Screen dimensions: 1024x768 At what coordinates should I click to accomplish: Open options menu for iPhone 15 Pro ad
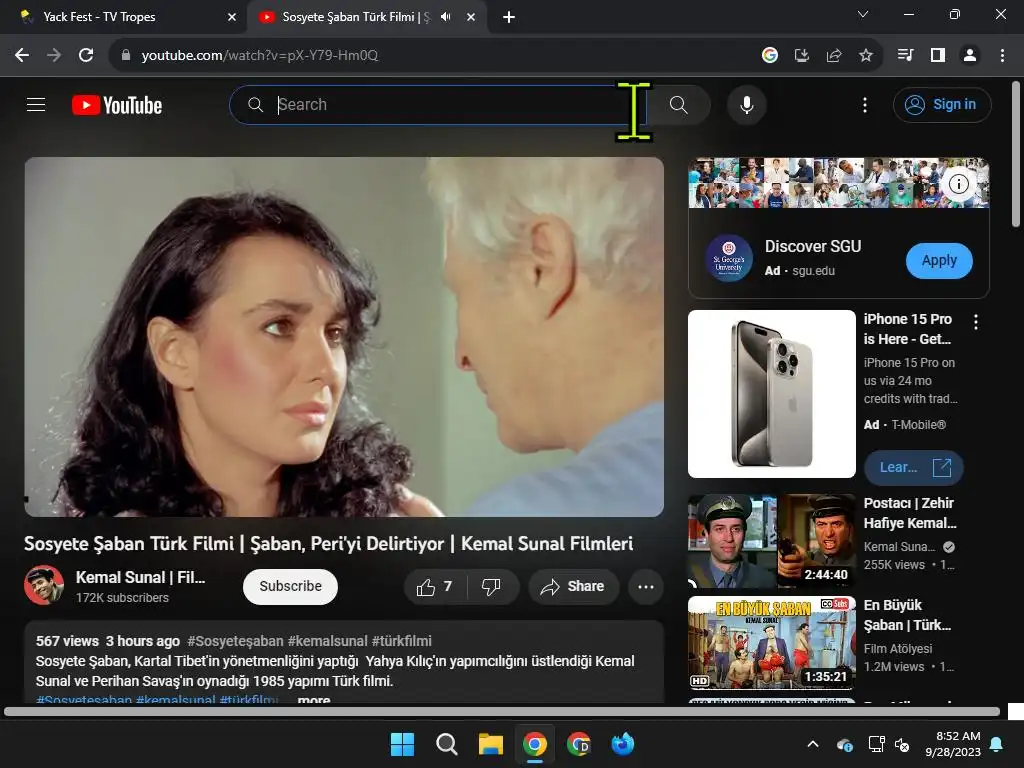976,321
